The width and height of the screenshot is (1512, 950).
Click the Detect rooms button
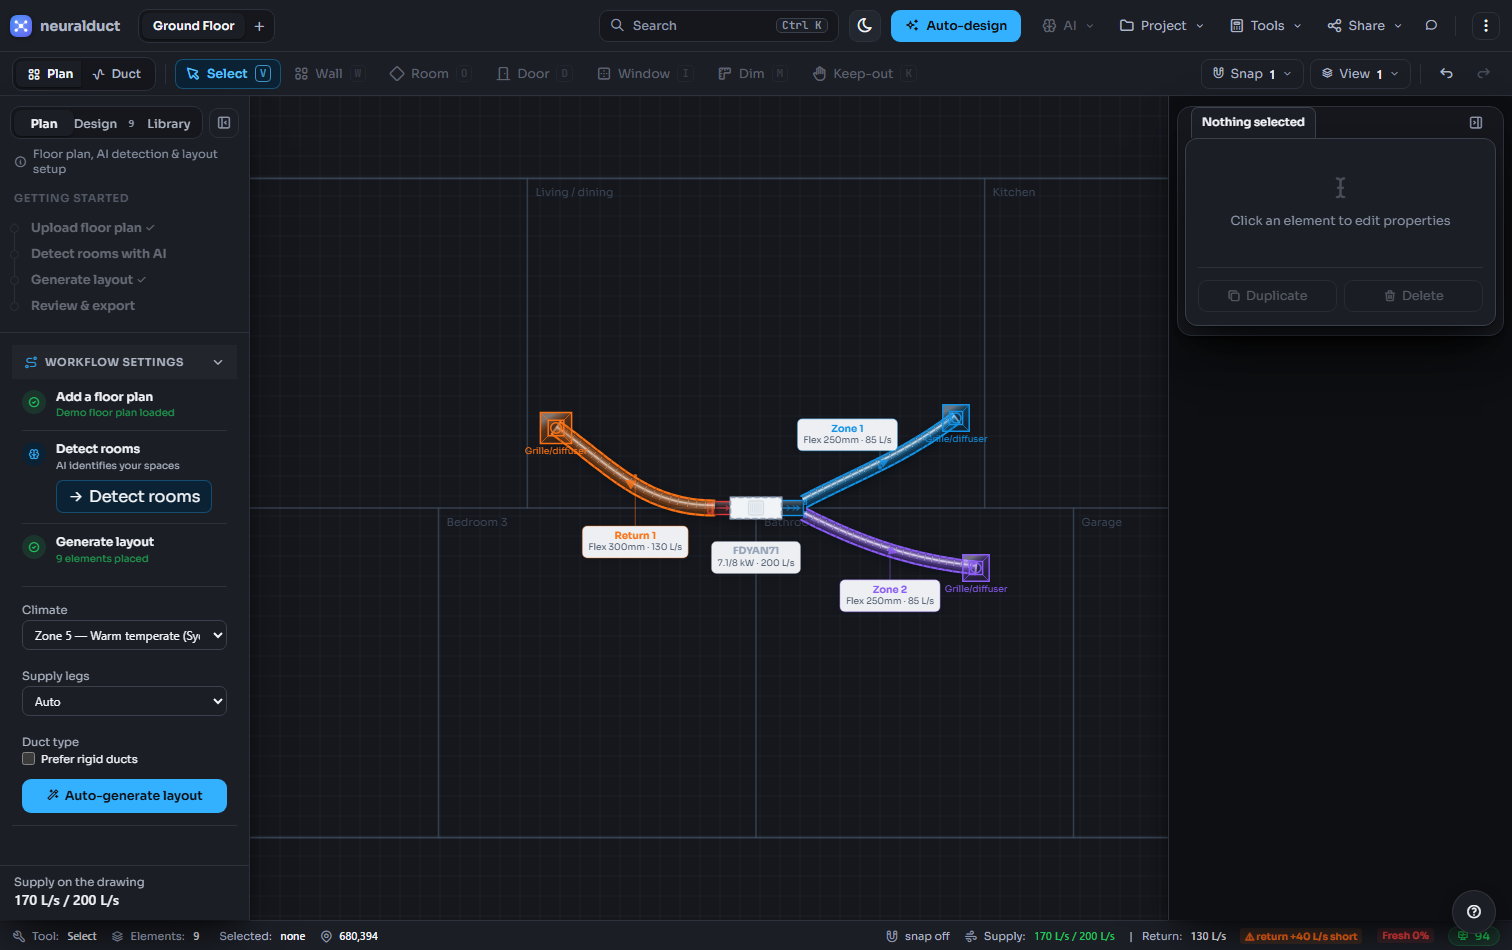134,497
